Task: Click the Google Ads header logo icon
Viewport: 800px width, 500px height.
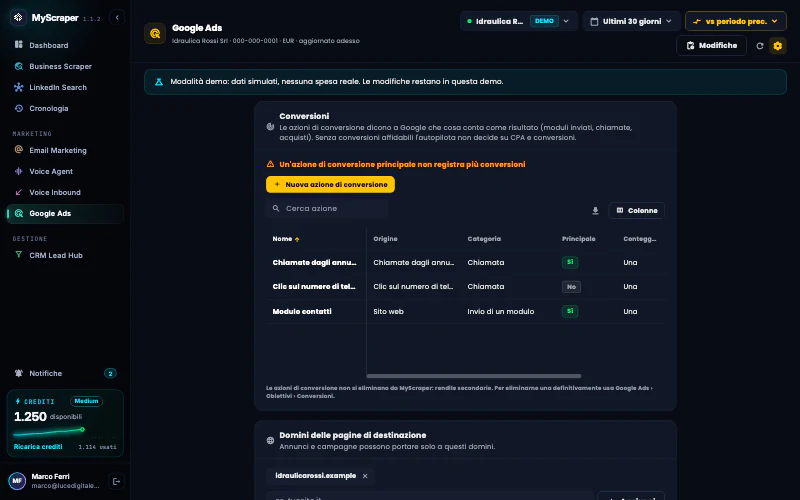Action: tap(155, 33)
